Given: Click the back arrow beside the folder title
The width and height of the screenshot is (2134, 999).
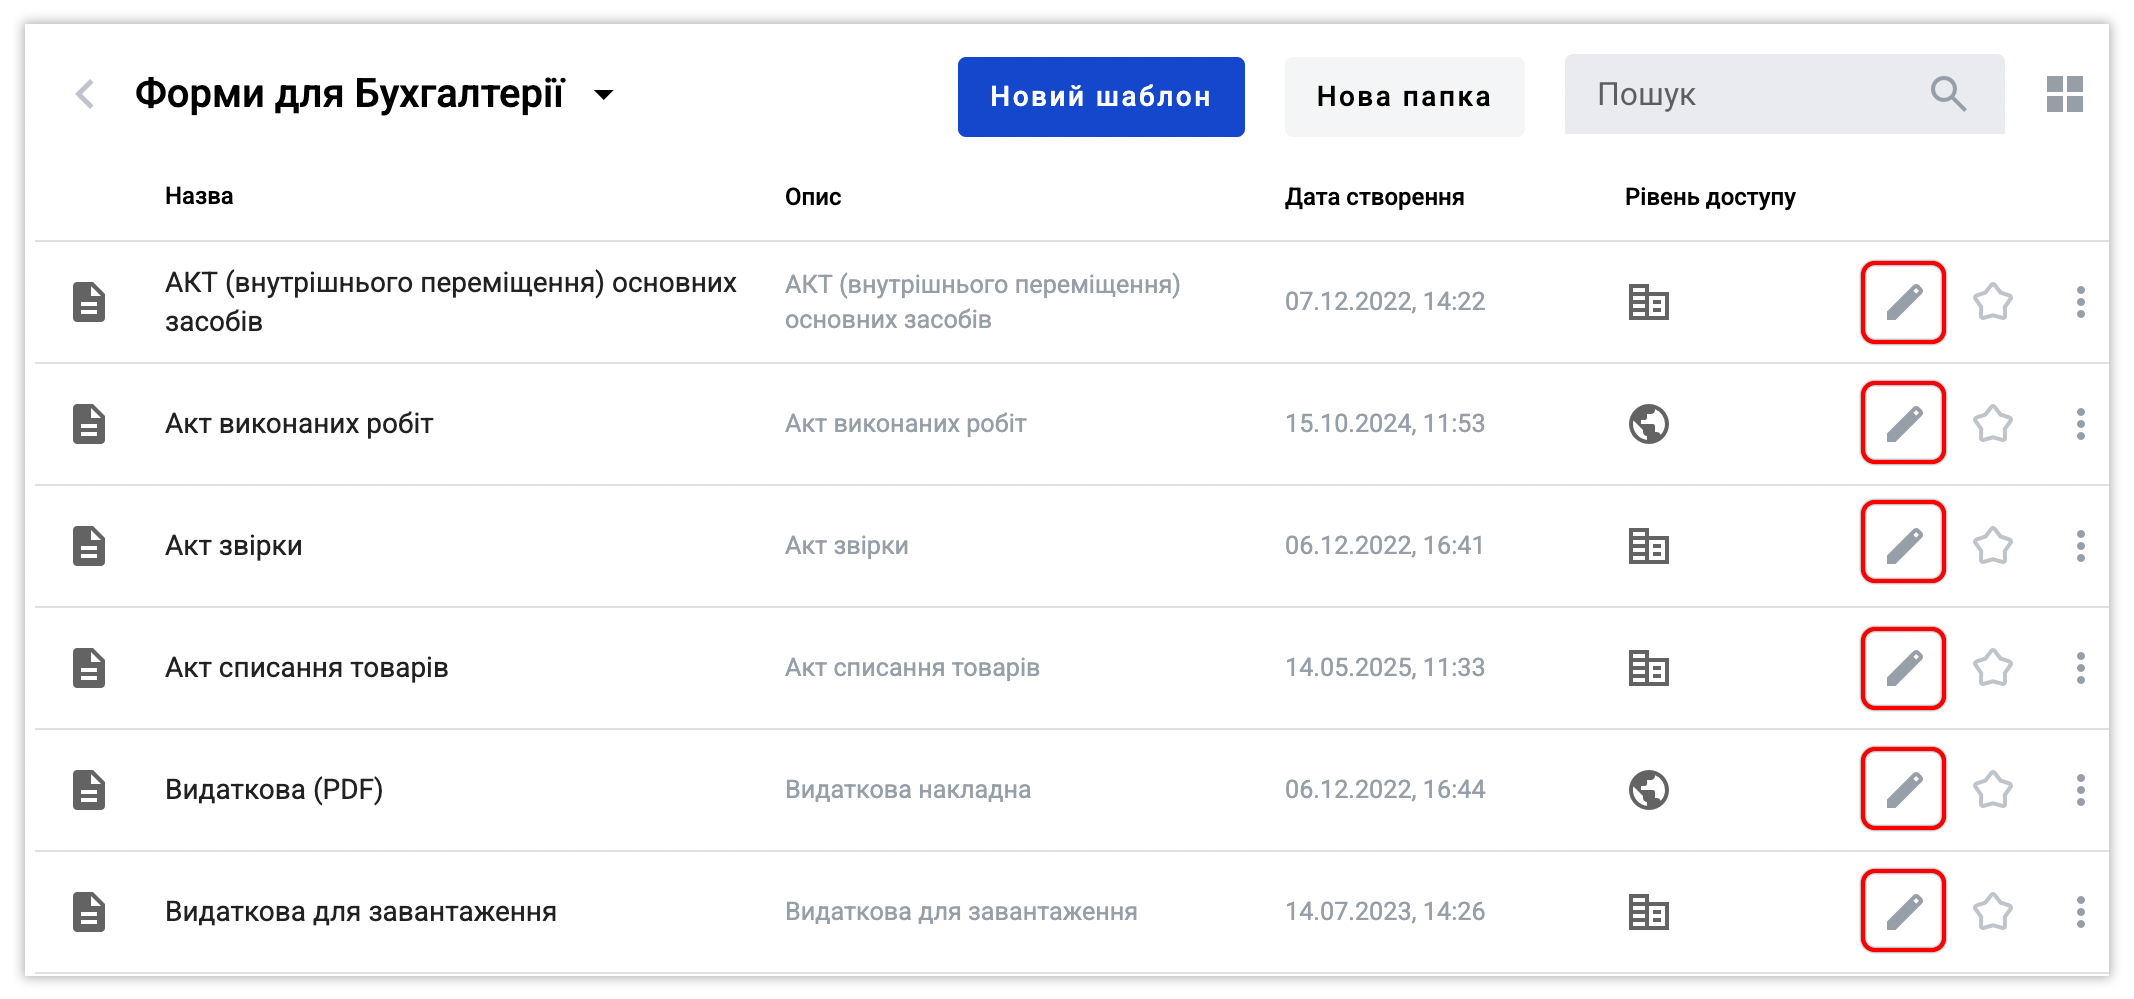Looking at the screenshot, I should click(86, 95).
